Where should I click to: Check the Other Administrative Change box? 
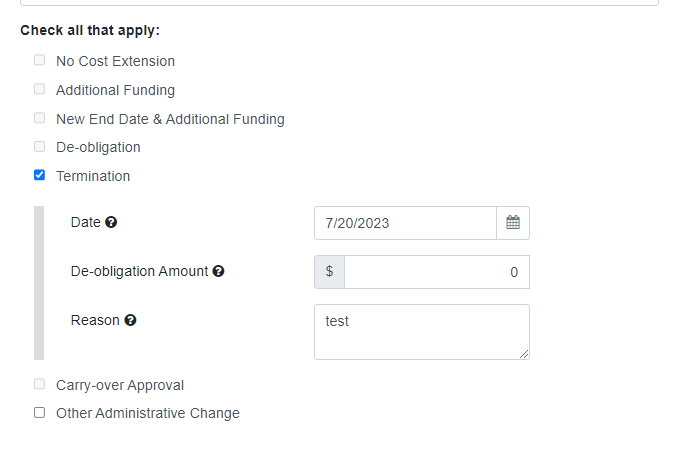[39, 412]
